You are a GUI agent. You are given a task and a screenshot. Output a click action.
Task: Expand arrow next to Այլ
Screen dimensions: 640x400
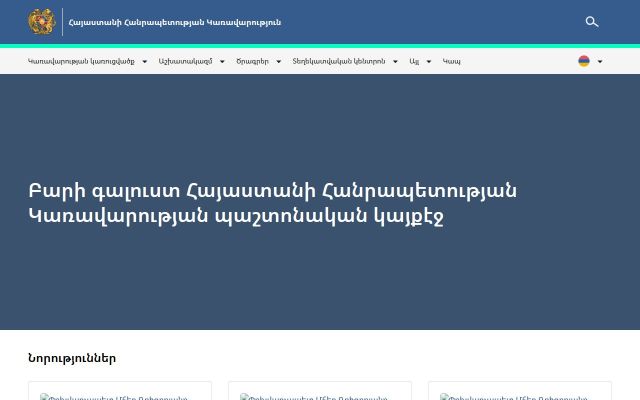tap(429, 62)
